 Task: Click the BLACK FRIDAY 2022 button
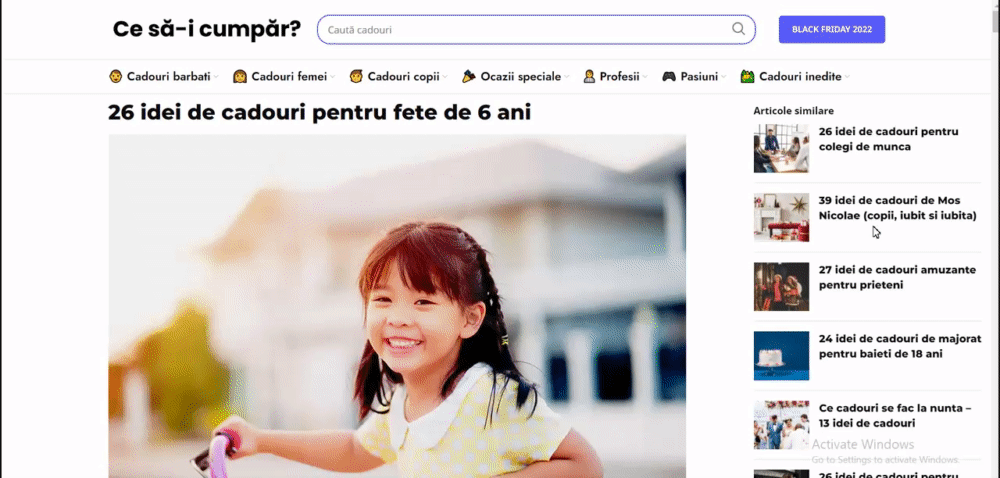point(832,29)
